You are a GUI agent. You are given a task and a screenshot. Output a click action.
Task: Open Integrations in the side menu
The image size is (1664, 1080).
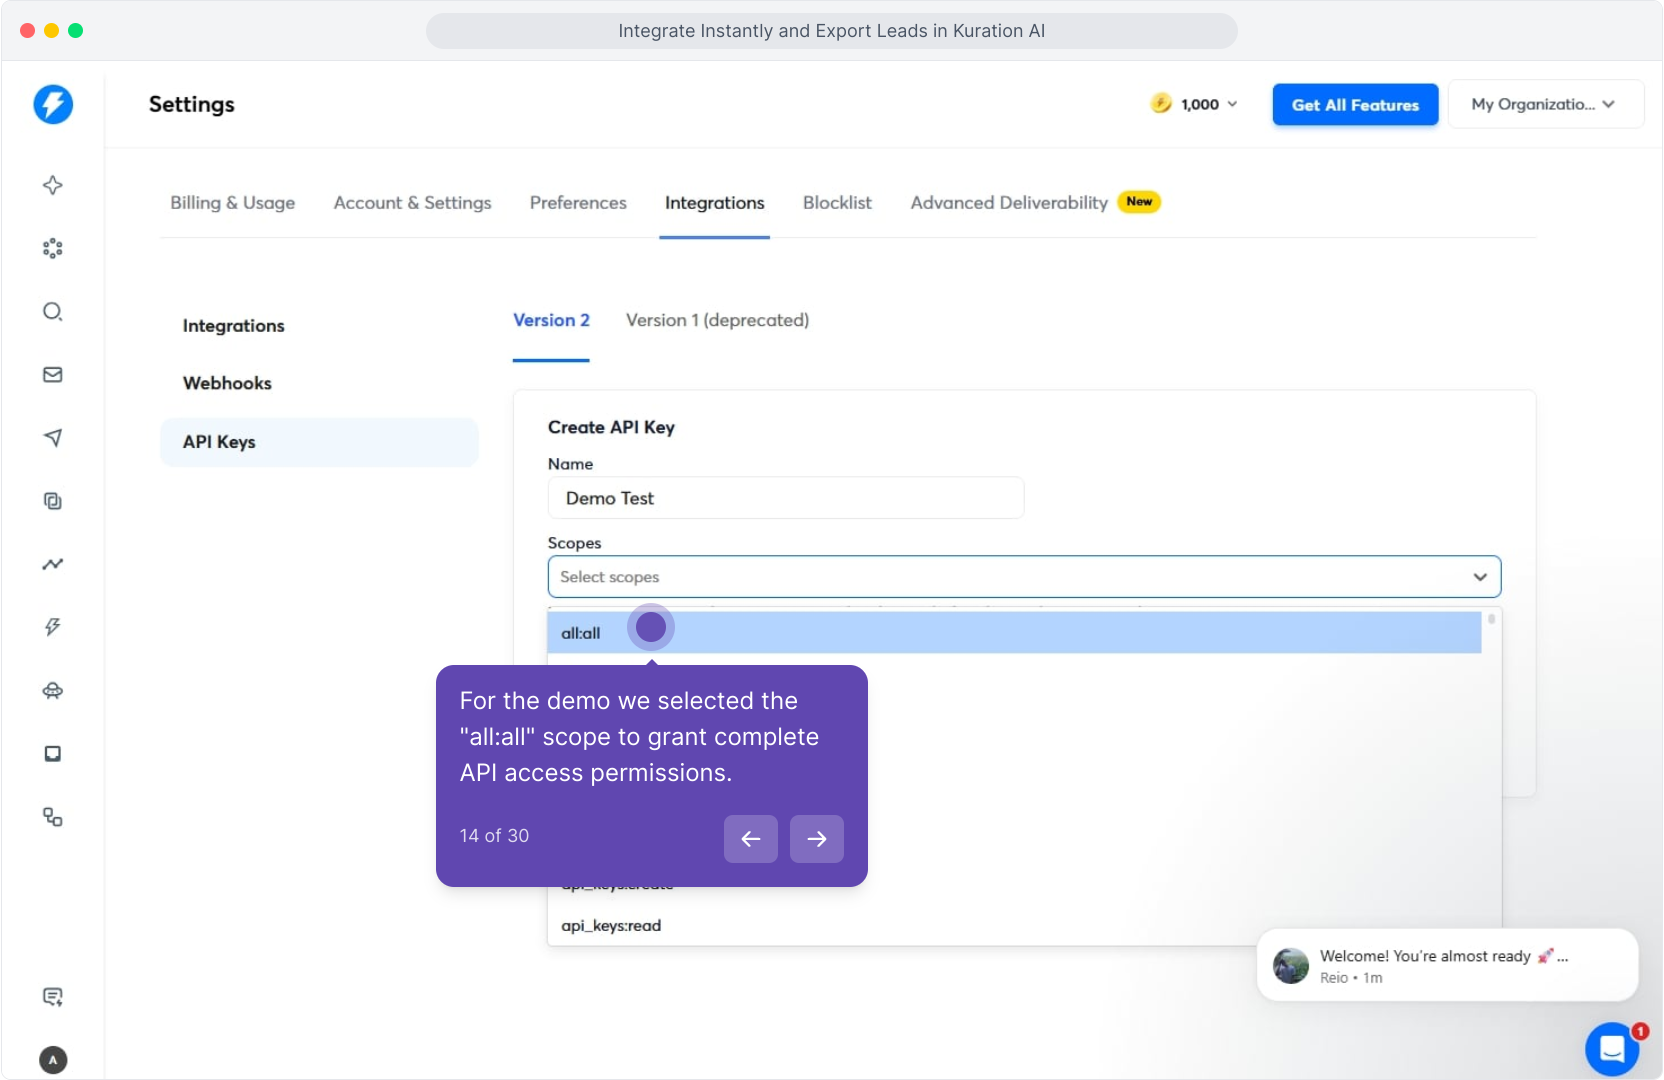pos(233,326)
